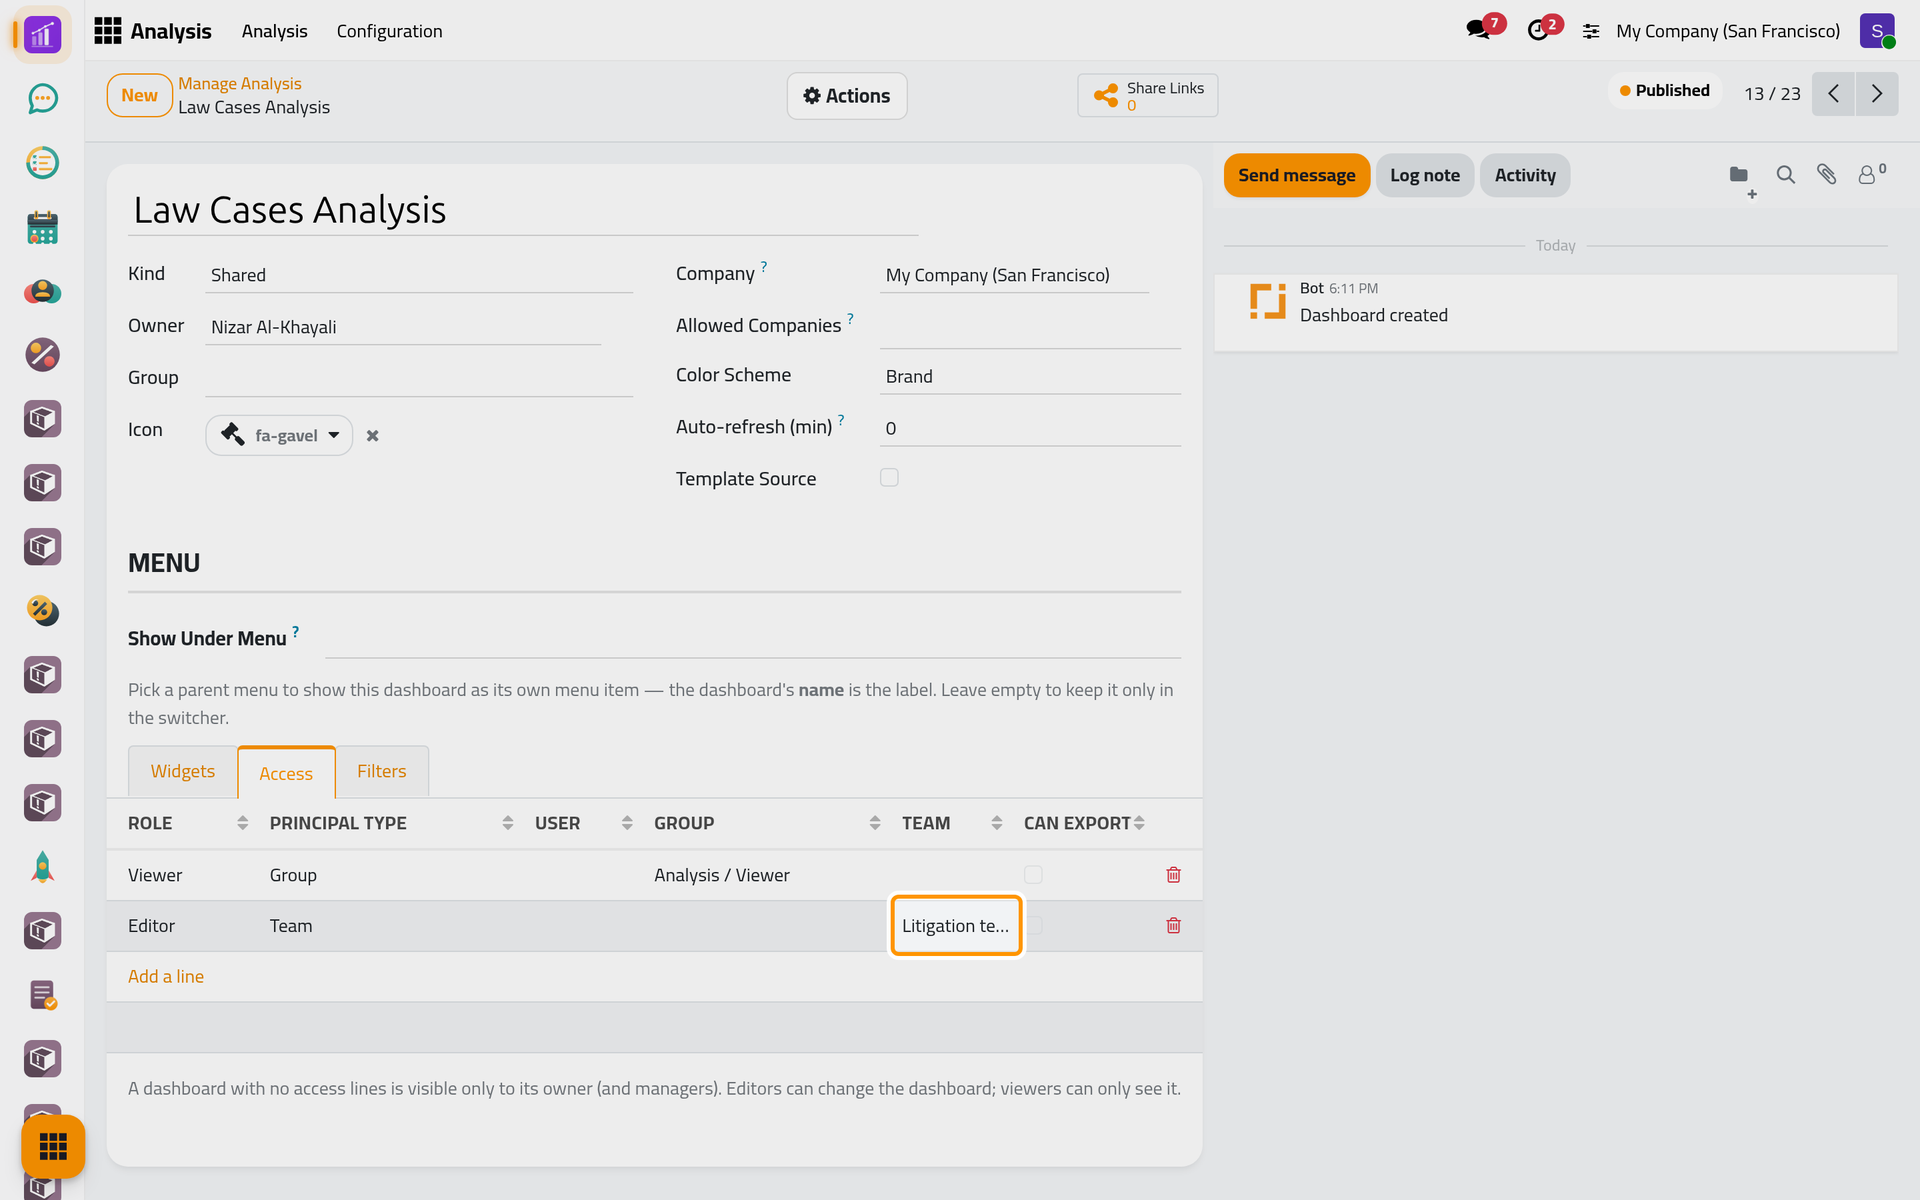
Task: Open the Kind field showing Shared
Action: coord(419,275)
